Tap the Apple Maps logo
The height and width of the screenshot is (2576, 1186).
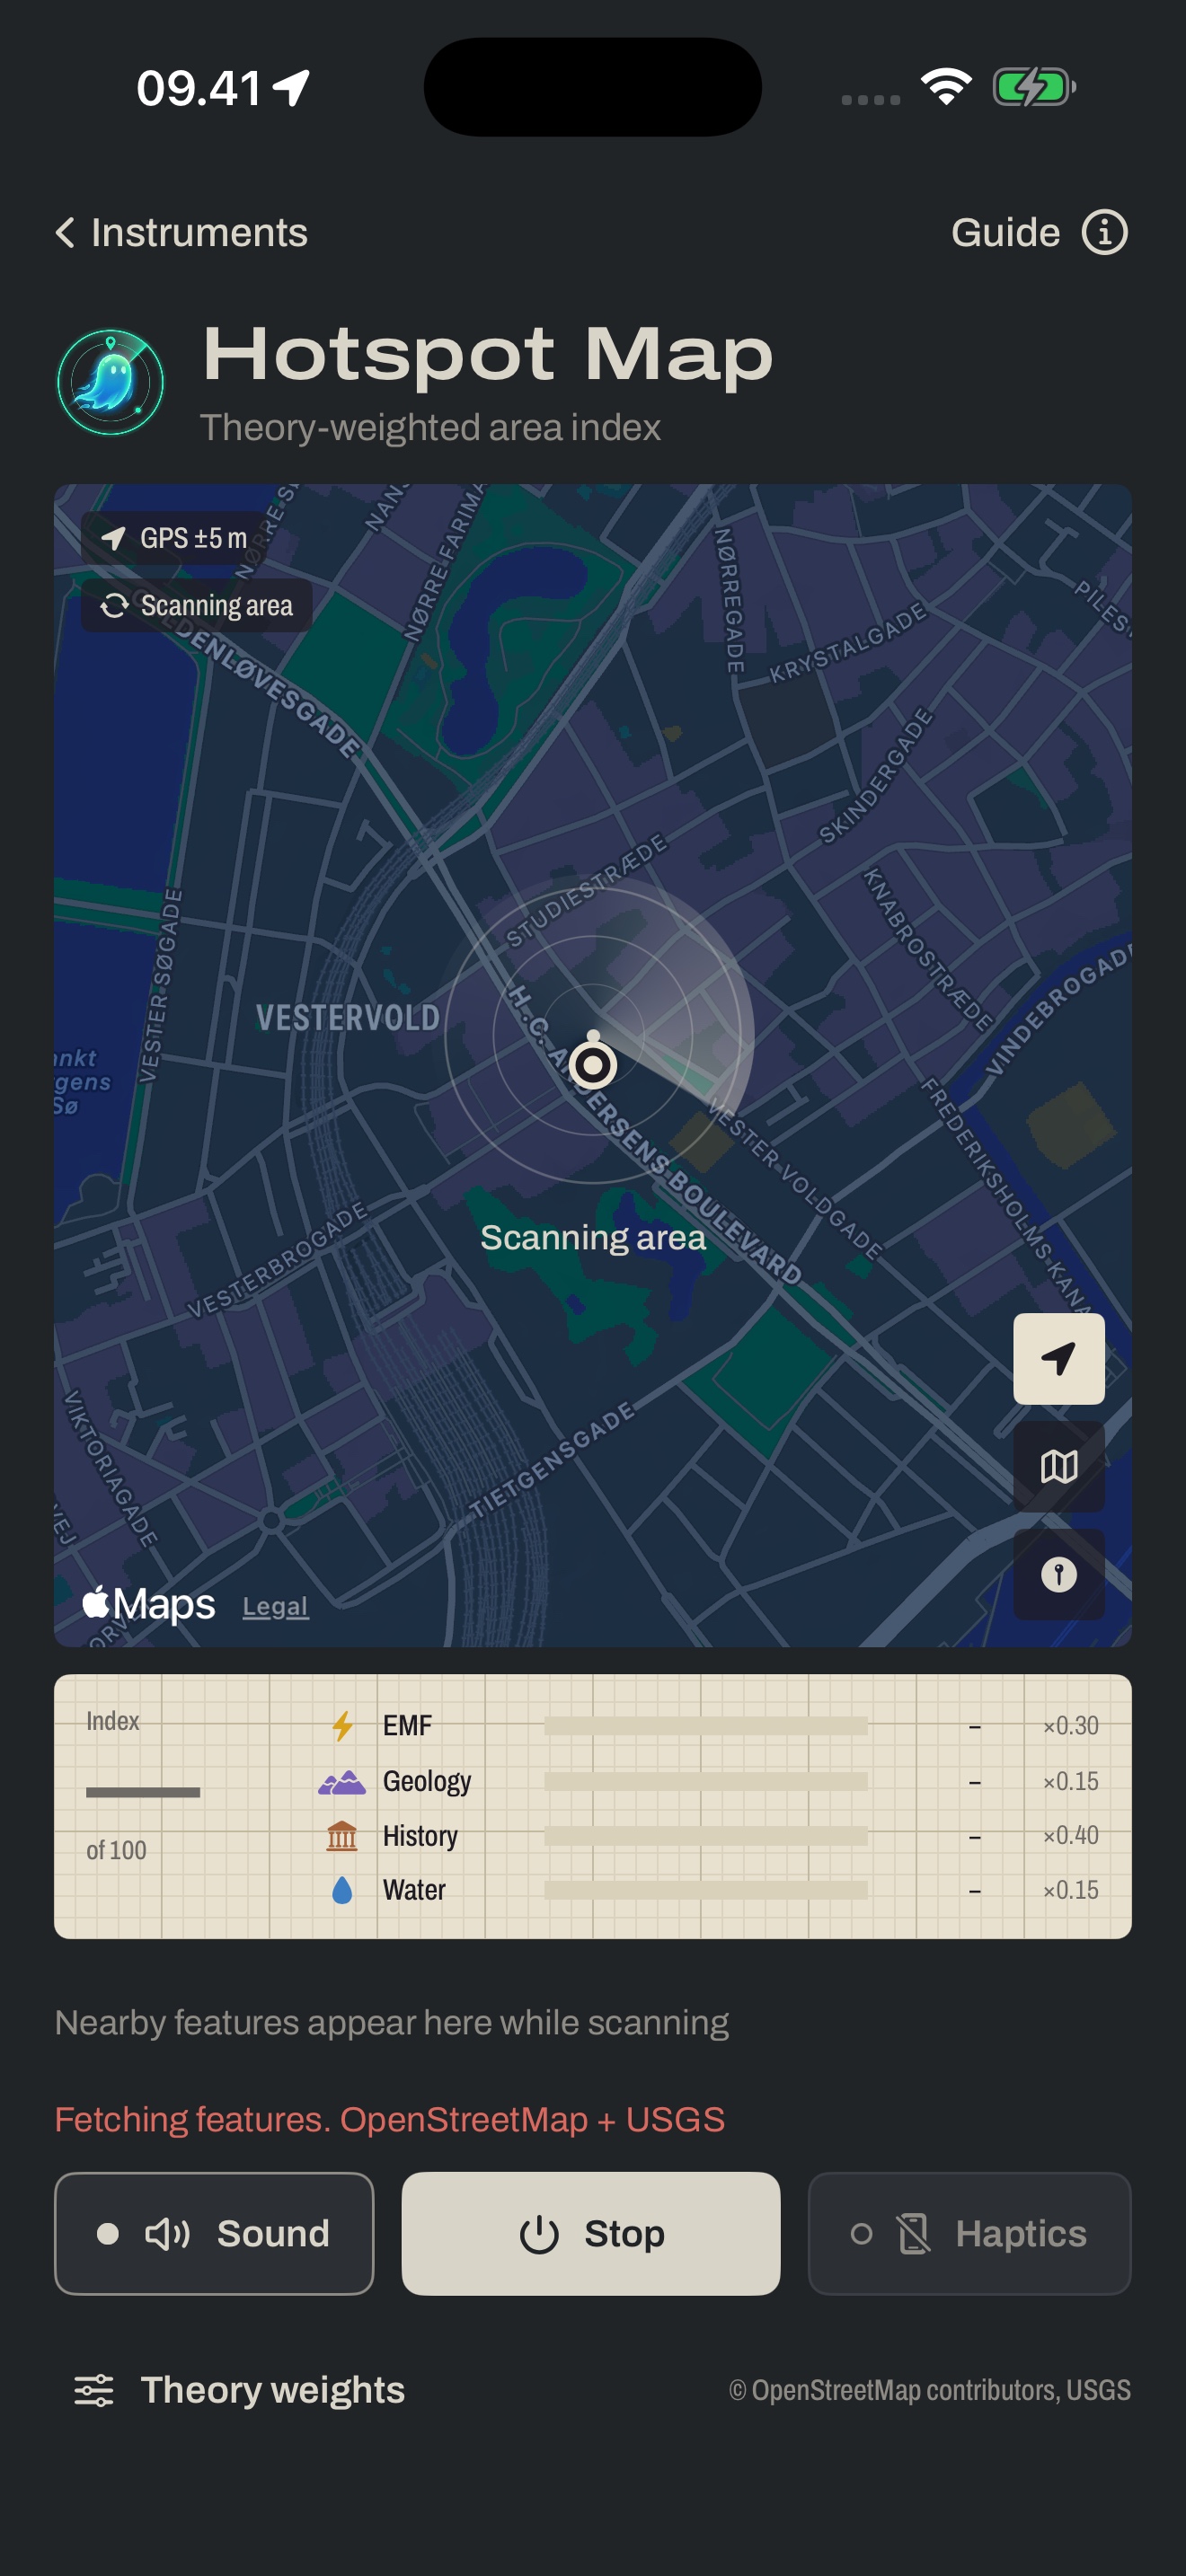148,1604
